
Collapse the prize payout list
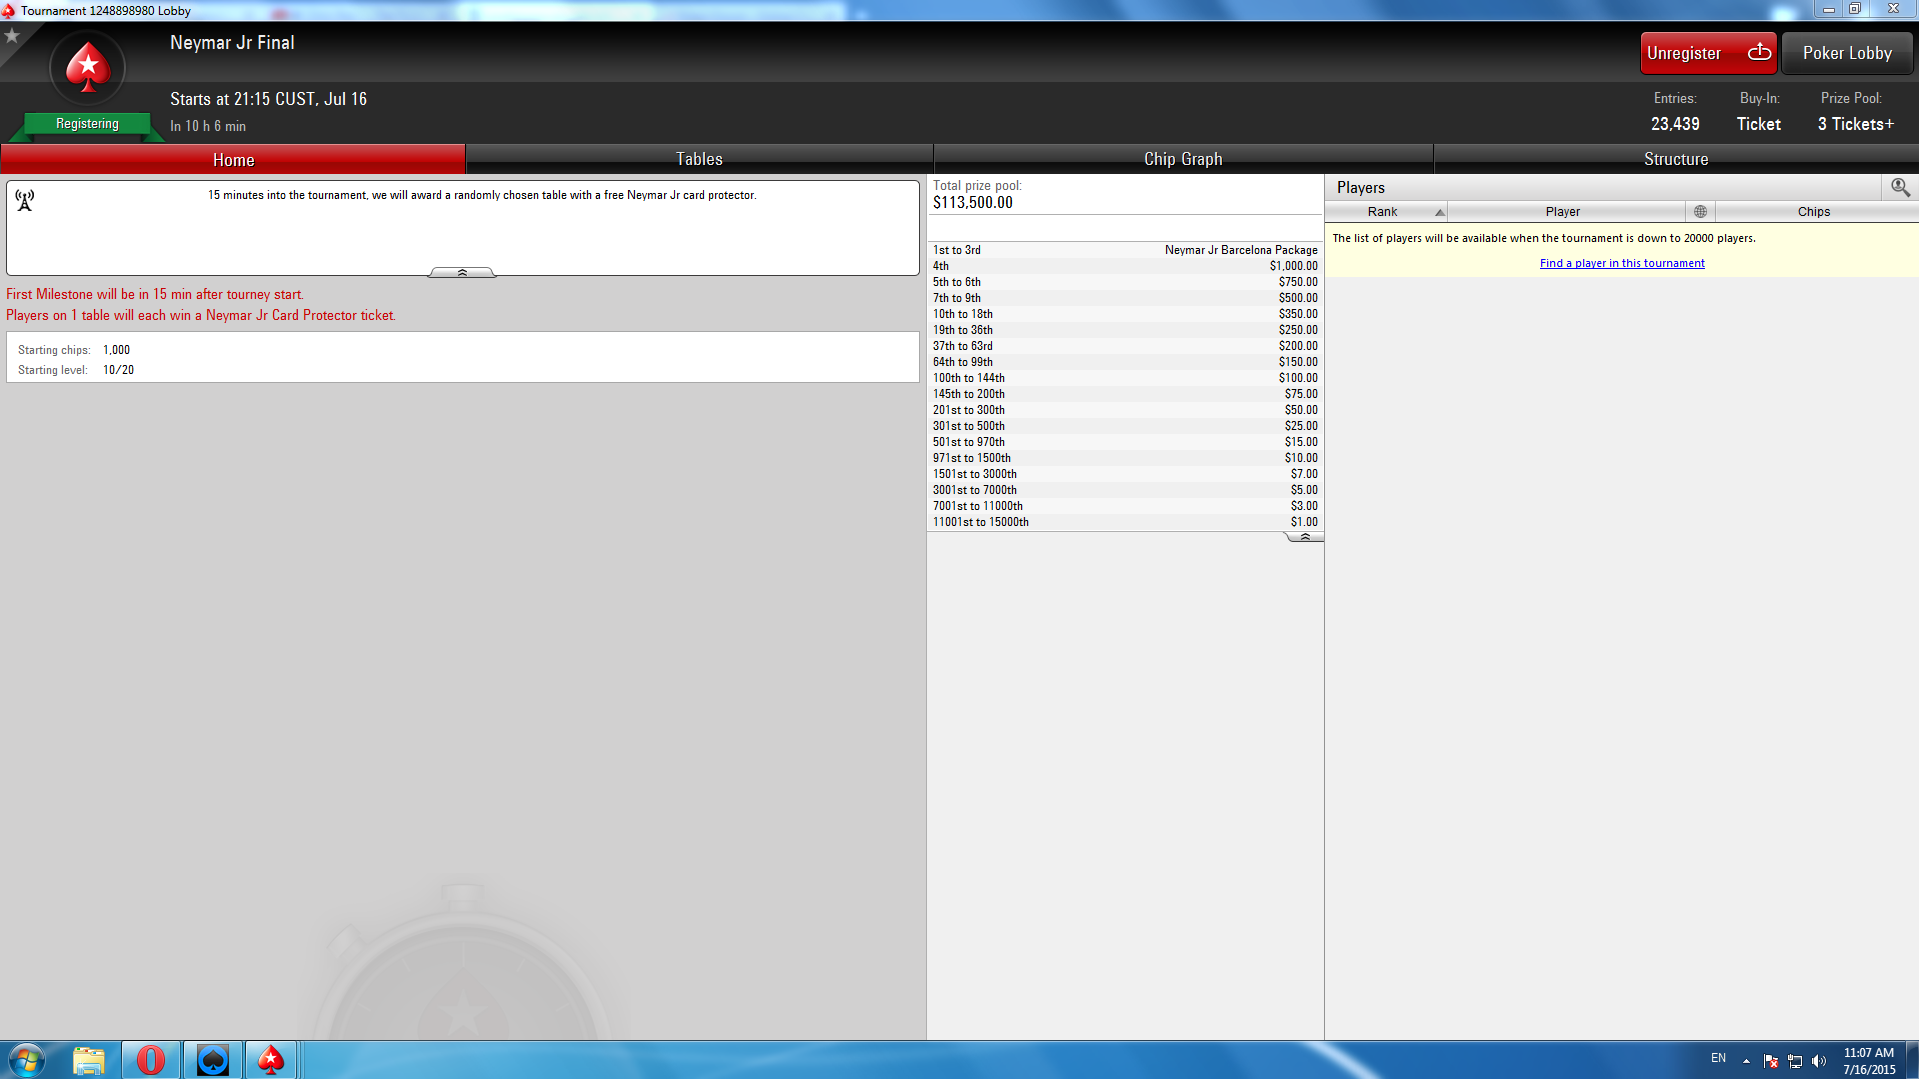tap(1304, 537)
